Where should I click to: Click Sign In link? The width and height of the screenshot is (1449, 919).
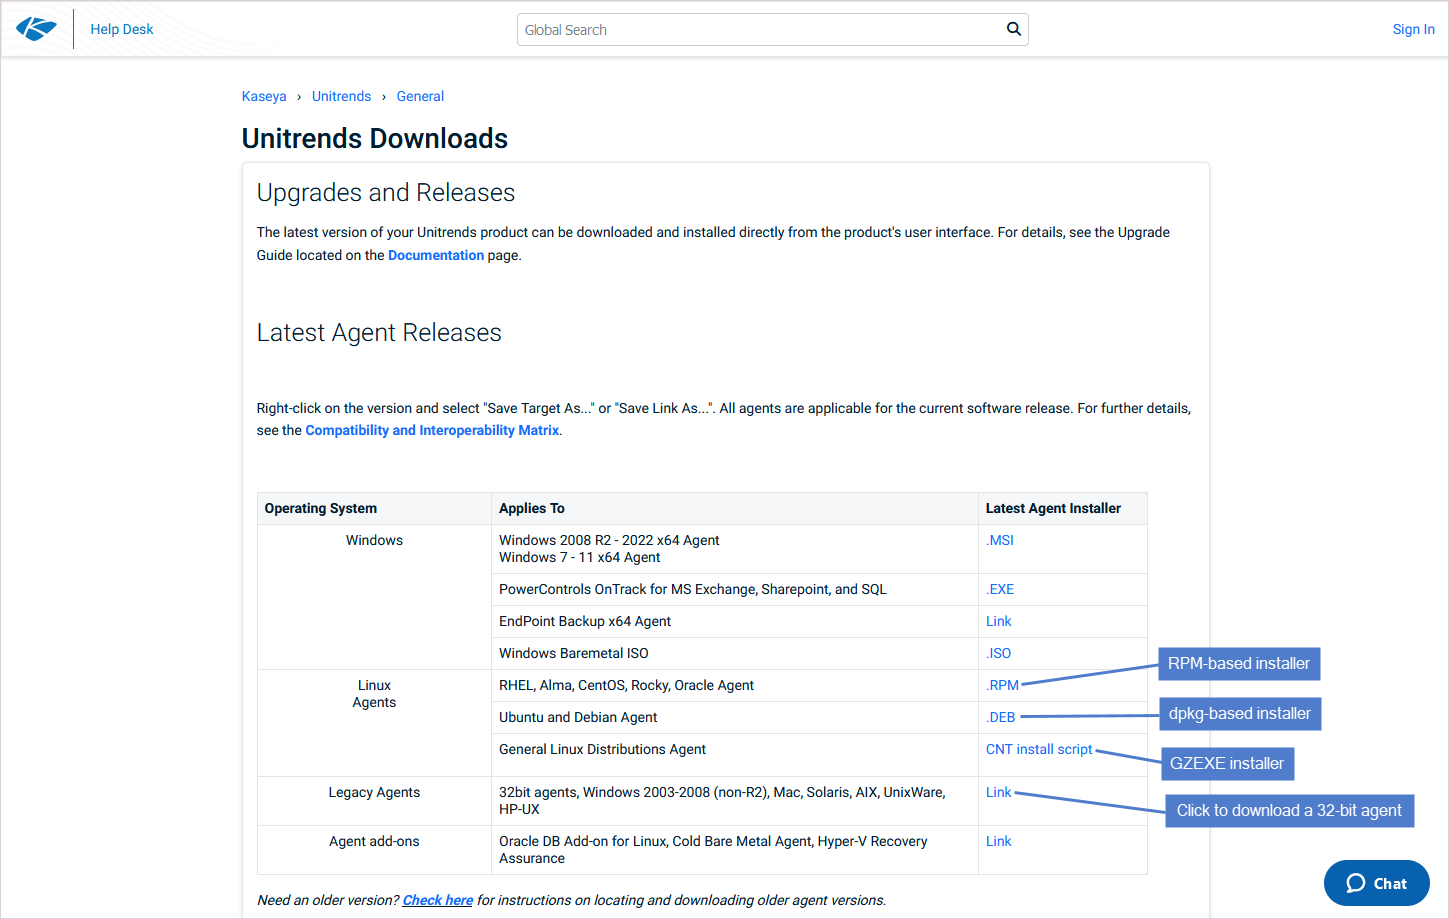[x=1413, y=29]
